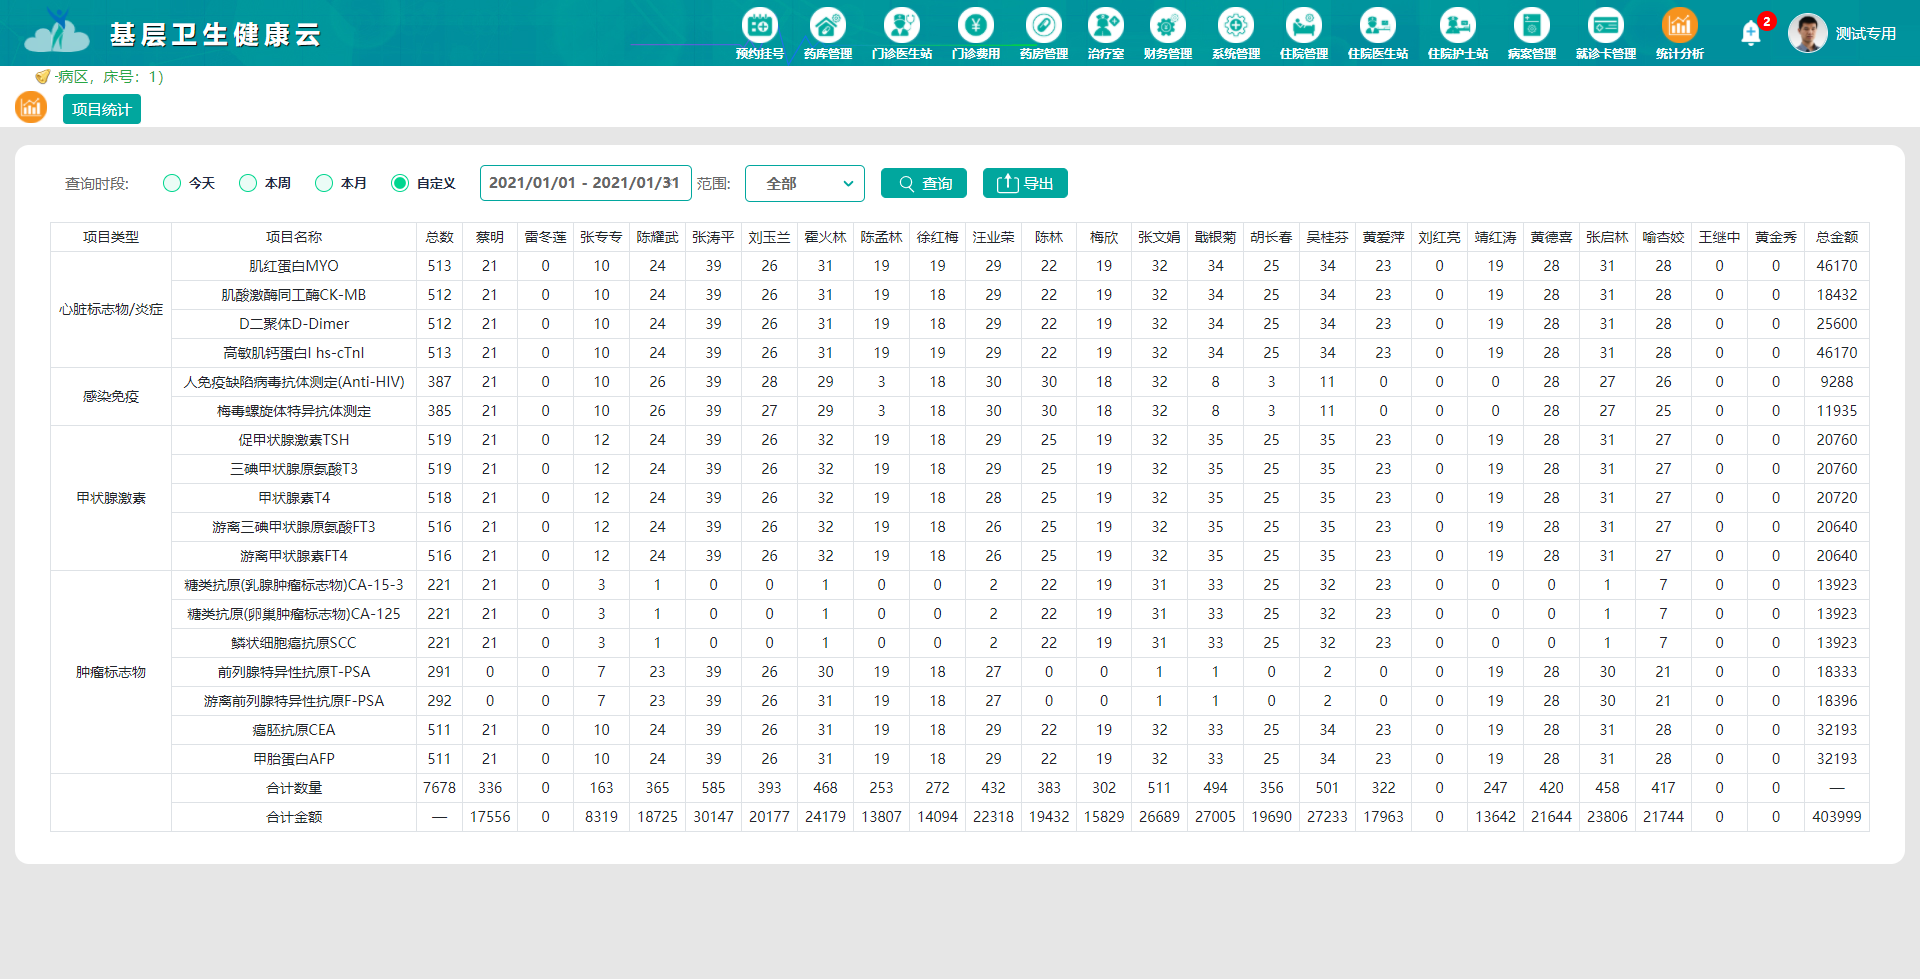
Task: Click the 感染免疫 category cell
Action: (111, 397)
